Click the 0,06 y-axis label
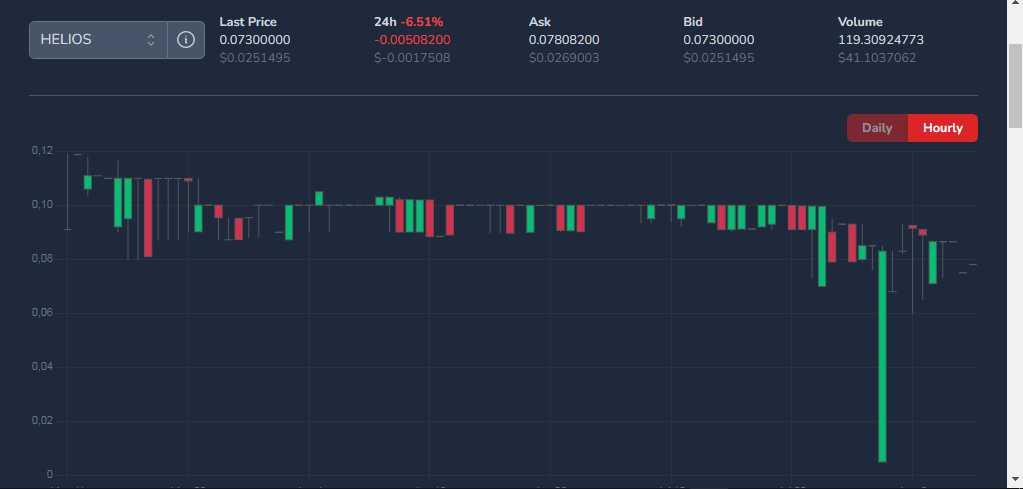The image size is (1023, 489). pyautogui.click(x=42, y=313)
